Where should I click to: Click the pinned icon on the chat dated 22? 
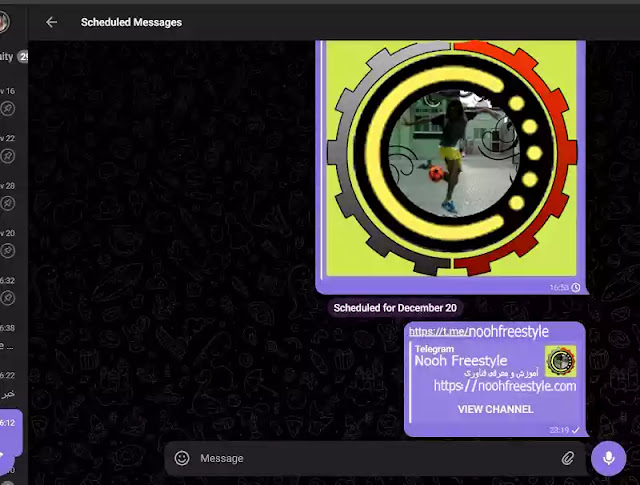[x=8, y=156]
